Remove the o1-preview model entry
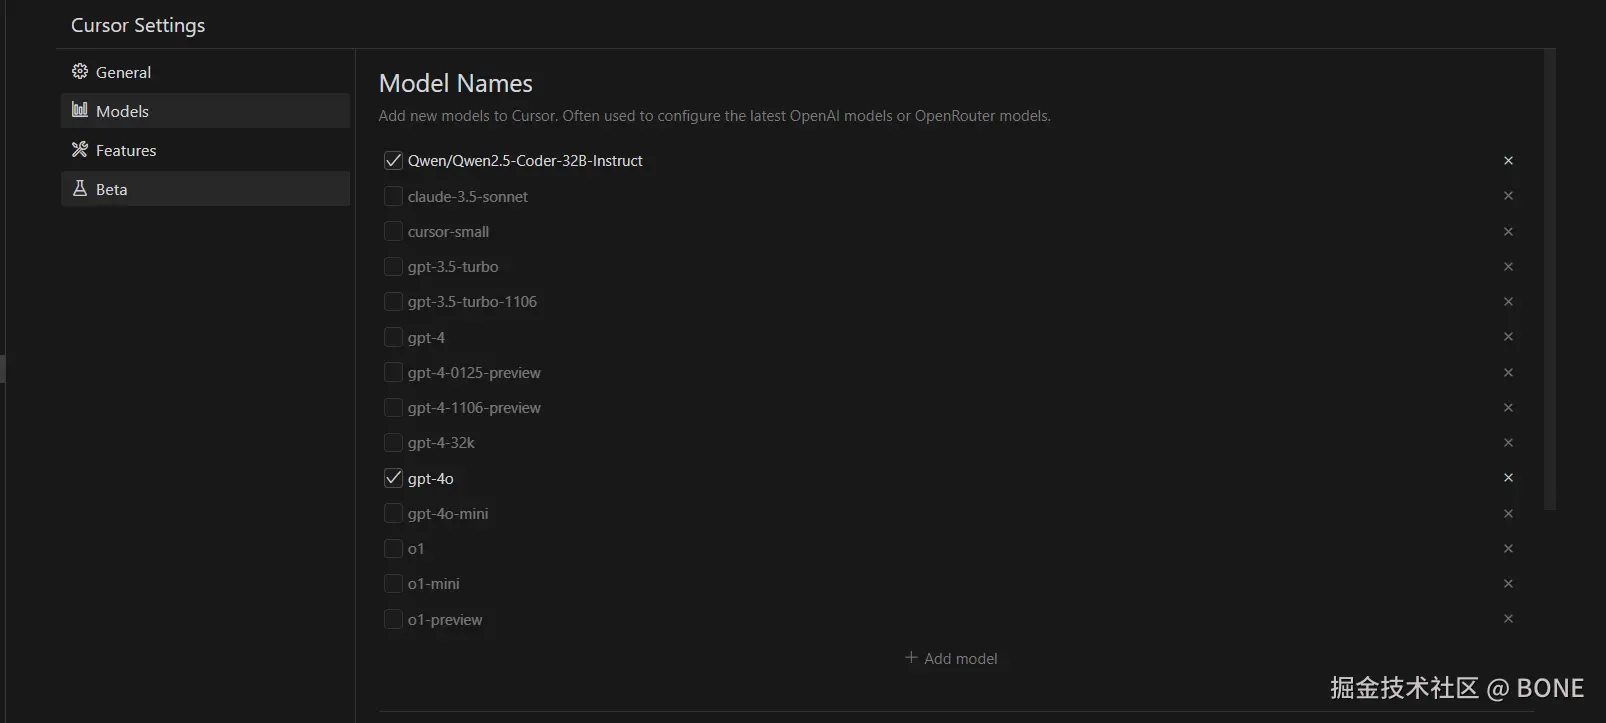 1508,619
